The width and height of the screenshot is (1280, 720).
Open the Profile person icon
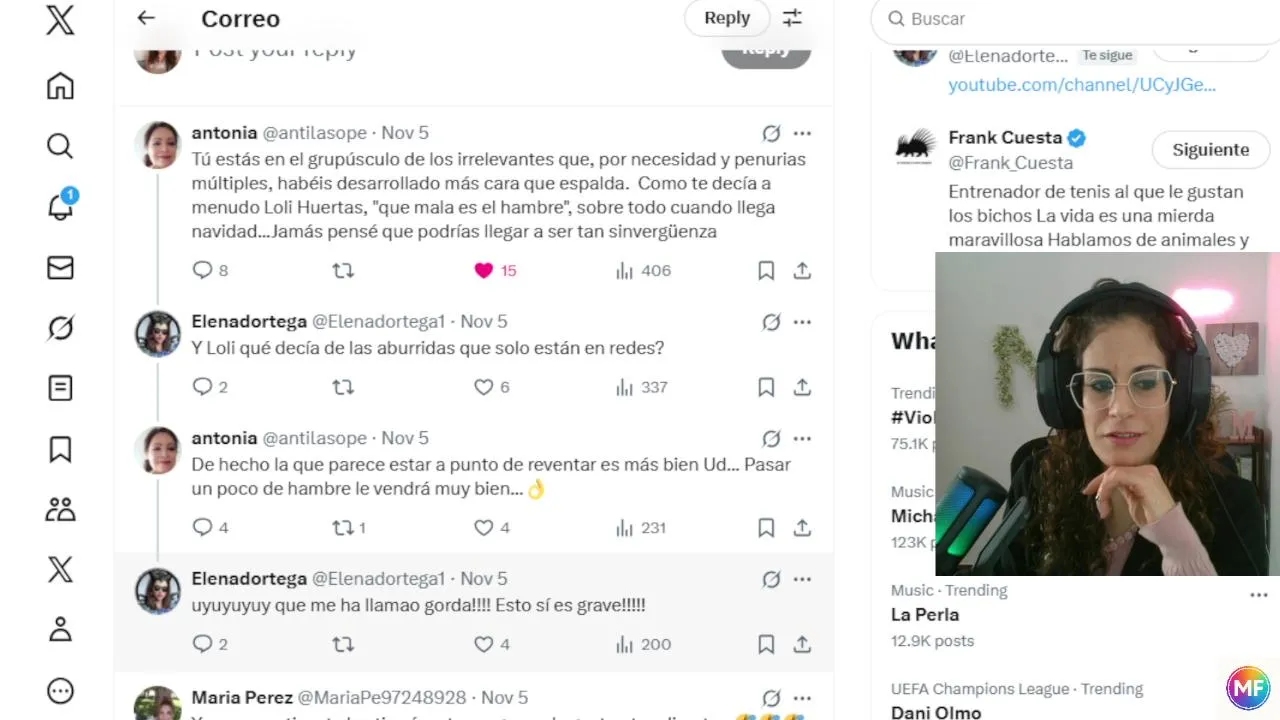pos(60,629)
